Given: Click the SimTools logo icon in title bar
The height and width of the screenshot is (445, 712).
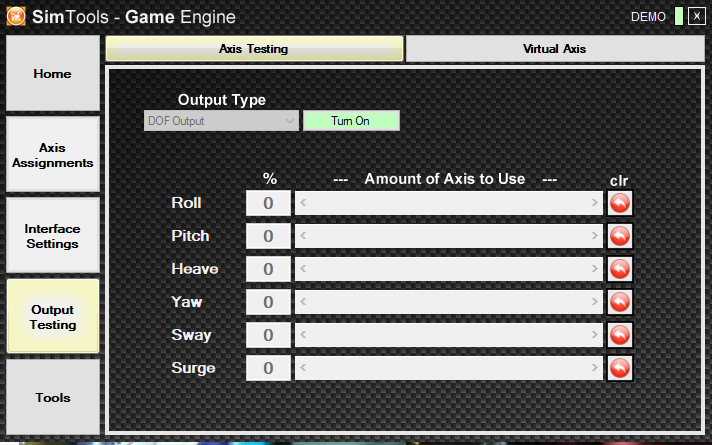Looking at the screenshot, I should pyautogui.click(x=16, y=17).
